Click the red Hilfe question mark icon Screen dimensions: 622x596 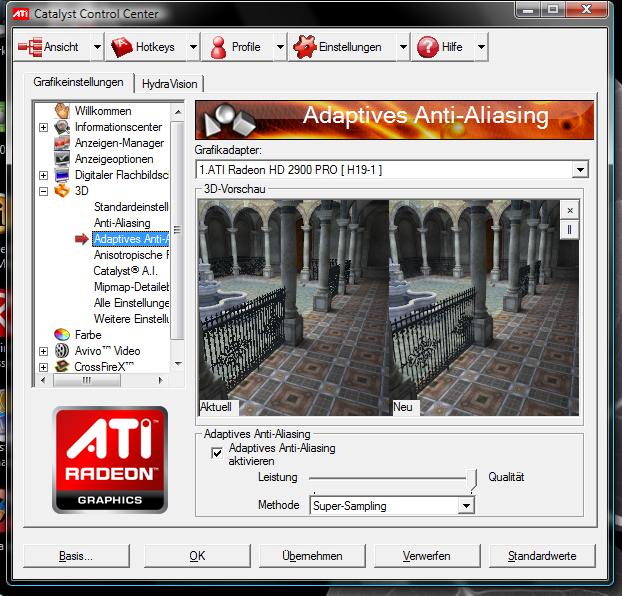pyautogui.click(x=428, y=47)
